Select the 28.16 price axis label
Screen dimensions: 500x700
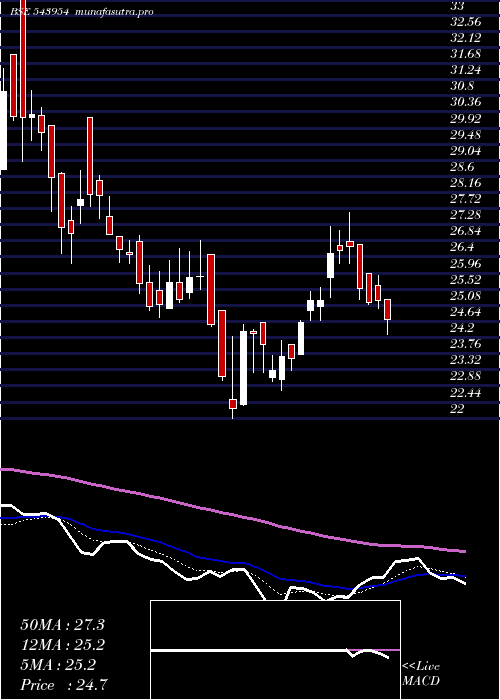click(x=465, y=183)
